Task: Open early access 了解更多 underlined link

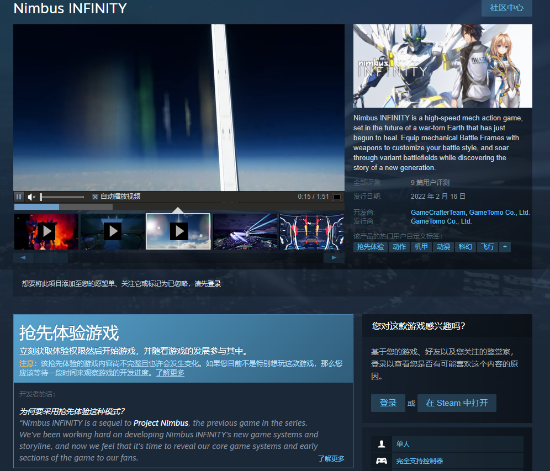Action: (170, 372)
